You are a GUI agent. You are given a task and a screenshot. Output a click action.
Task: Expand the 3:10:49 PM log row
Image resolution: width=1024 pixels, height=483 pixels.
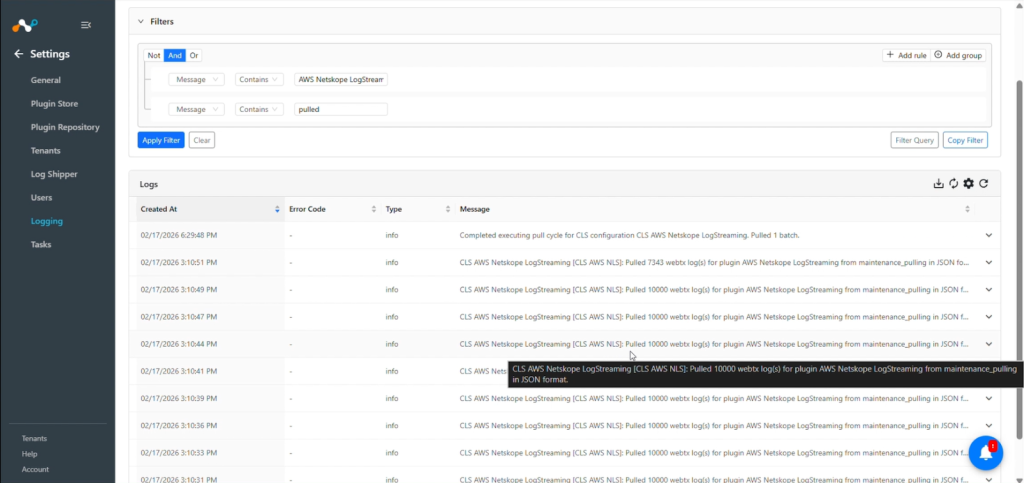click(989, 290)
